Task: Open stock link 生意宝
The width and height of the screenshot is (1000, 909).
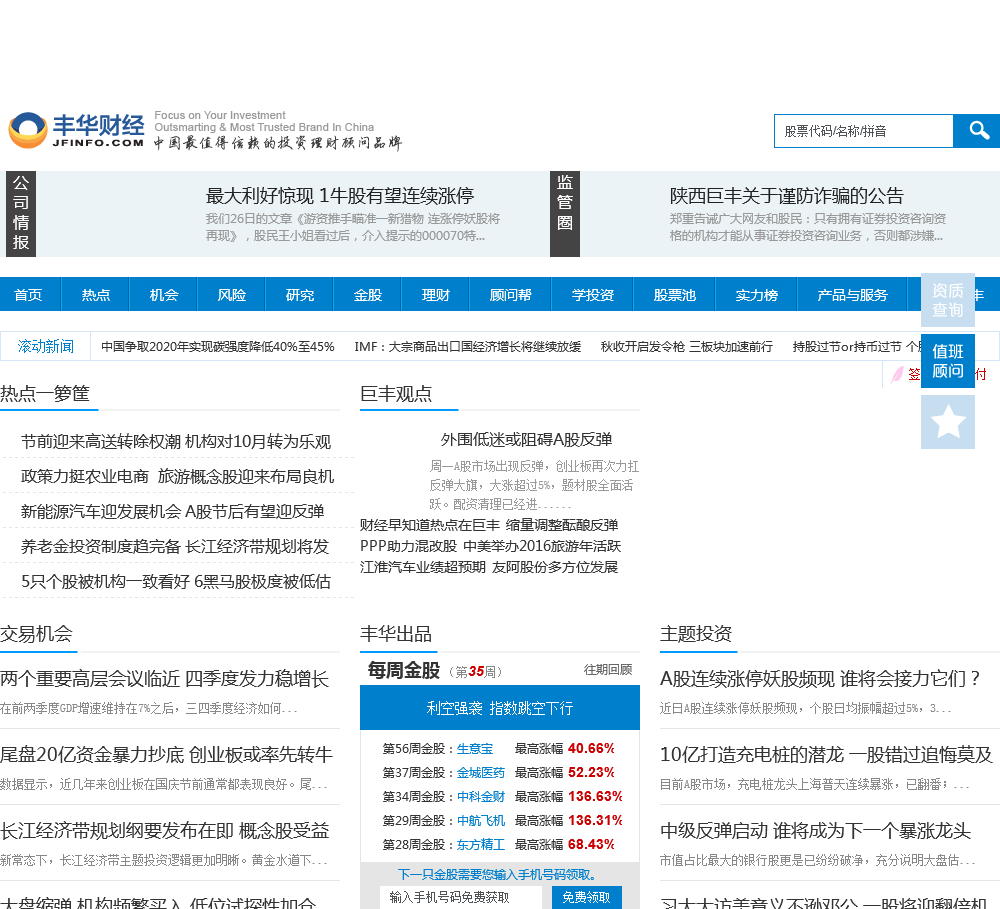Action: tap(475, 748)
